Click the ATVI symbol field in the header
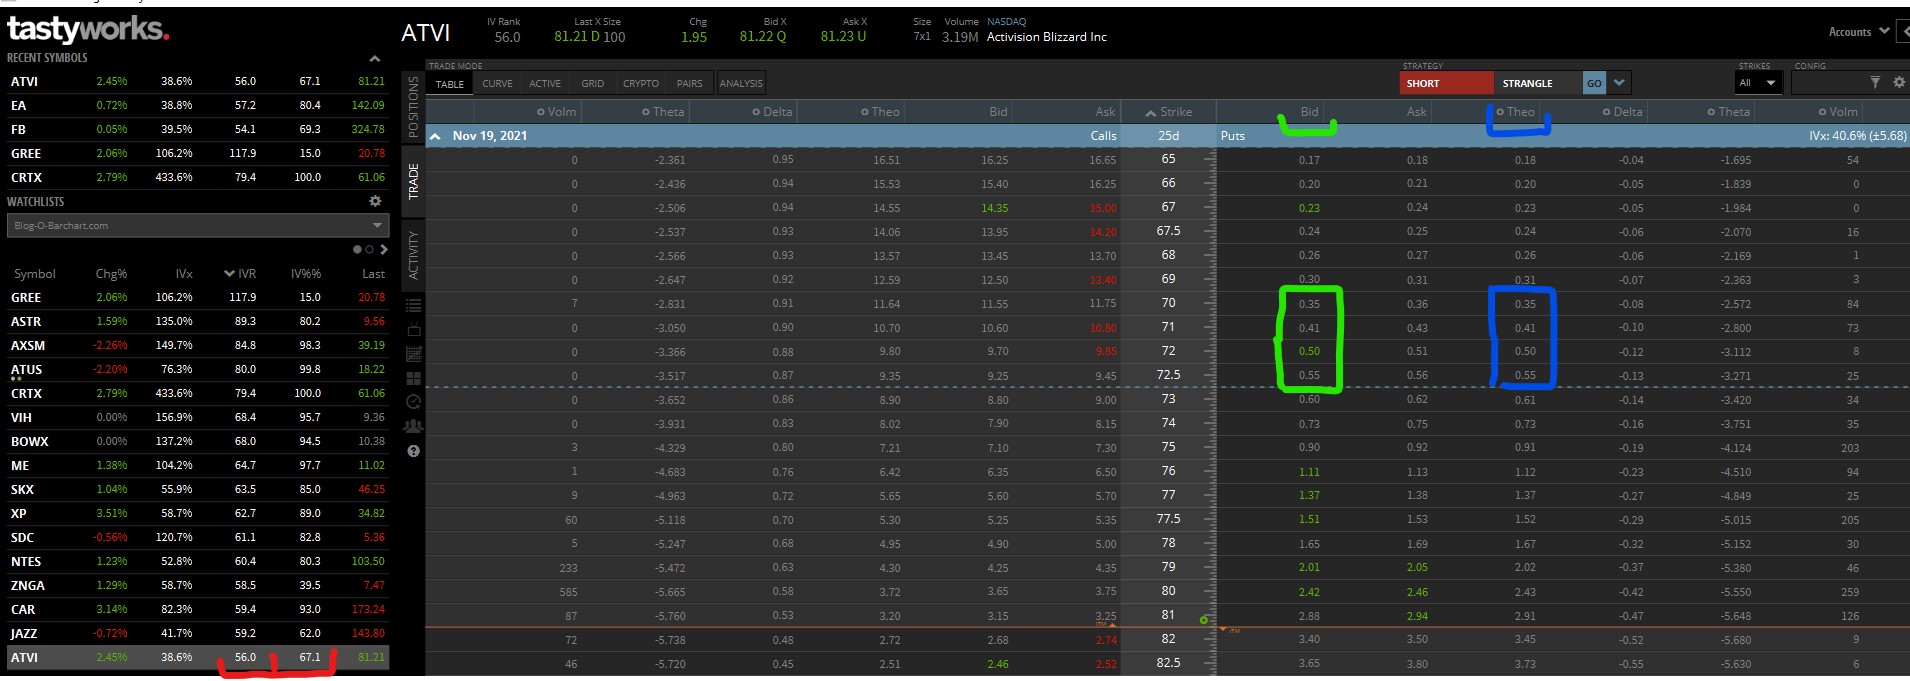The image size is (1910, 681). point(426,33)
